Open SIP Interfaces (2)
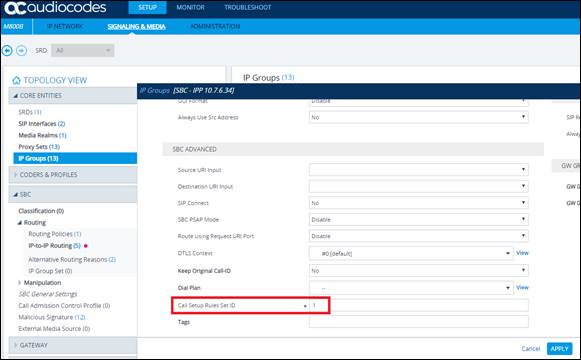The width and height of the screenshot is (581, 360). point(42,123)
